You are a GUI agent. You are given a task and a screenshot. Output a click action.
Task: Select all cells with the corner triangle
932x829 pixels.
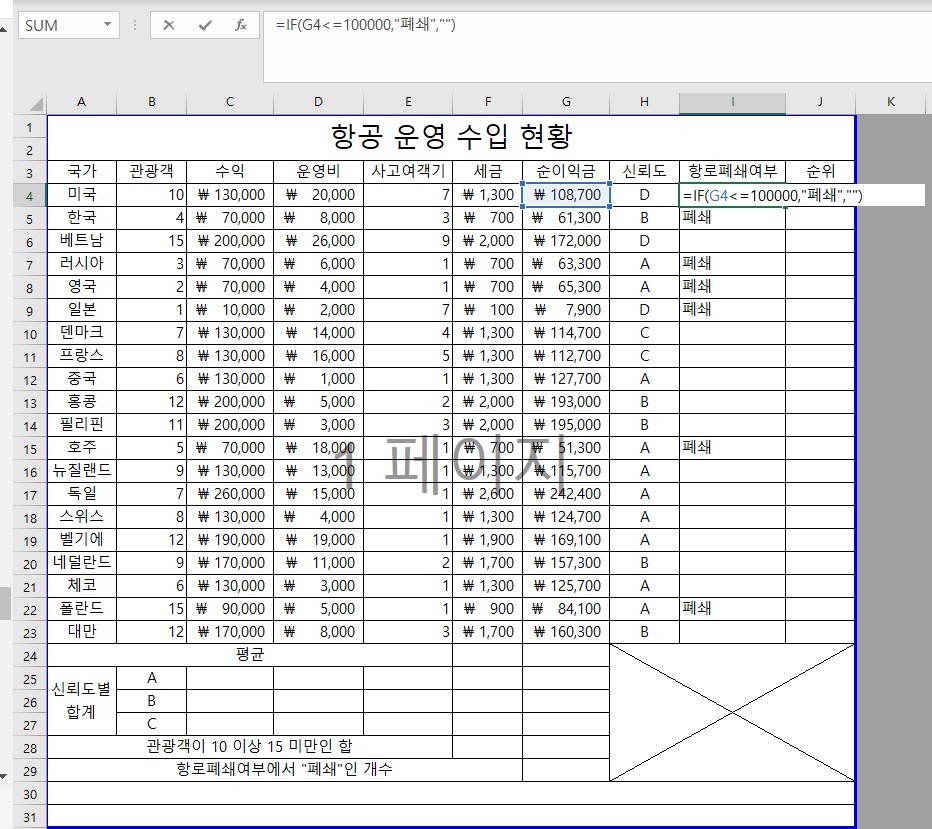(x=36, y=105)
